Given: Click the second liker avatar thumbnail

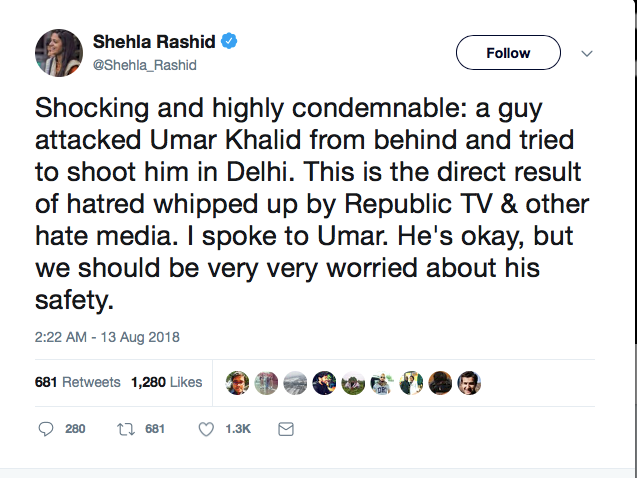Looking at the screenshot, I should tap(266, 383).
